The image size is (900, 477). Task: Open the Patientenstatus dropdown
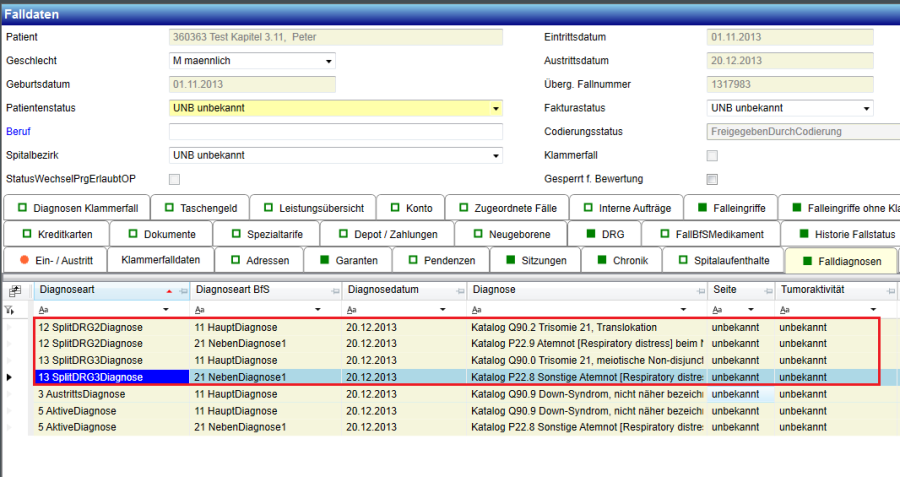[495, 108]
